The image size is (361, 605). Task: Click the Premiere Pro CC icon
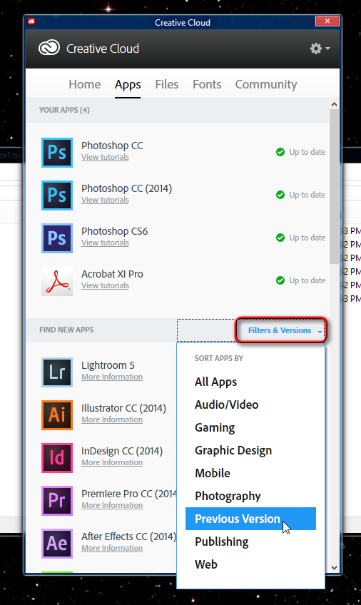click(x=57, y=500)
